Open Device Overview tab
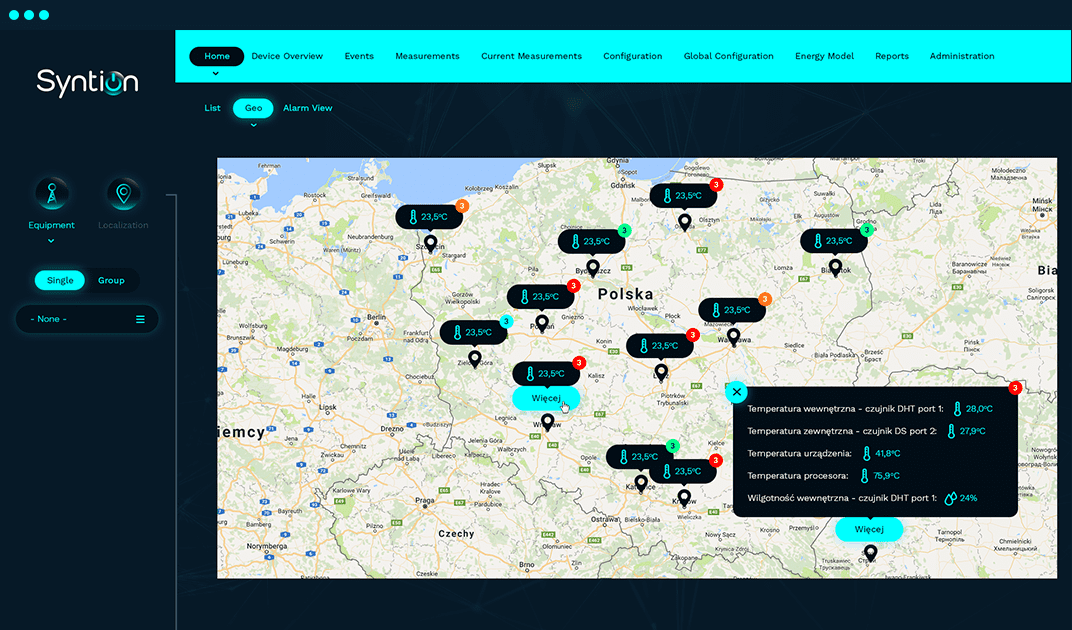The image size is (1072, 630). coord(287,56)
